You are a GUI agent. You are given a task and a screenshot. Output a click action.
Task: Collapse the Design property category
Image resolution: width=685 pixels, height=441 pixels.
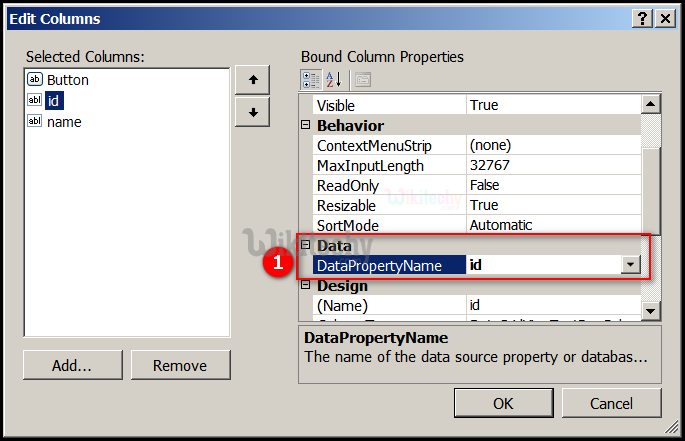[x=306, y=286]
